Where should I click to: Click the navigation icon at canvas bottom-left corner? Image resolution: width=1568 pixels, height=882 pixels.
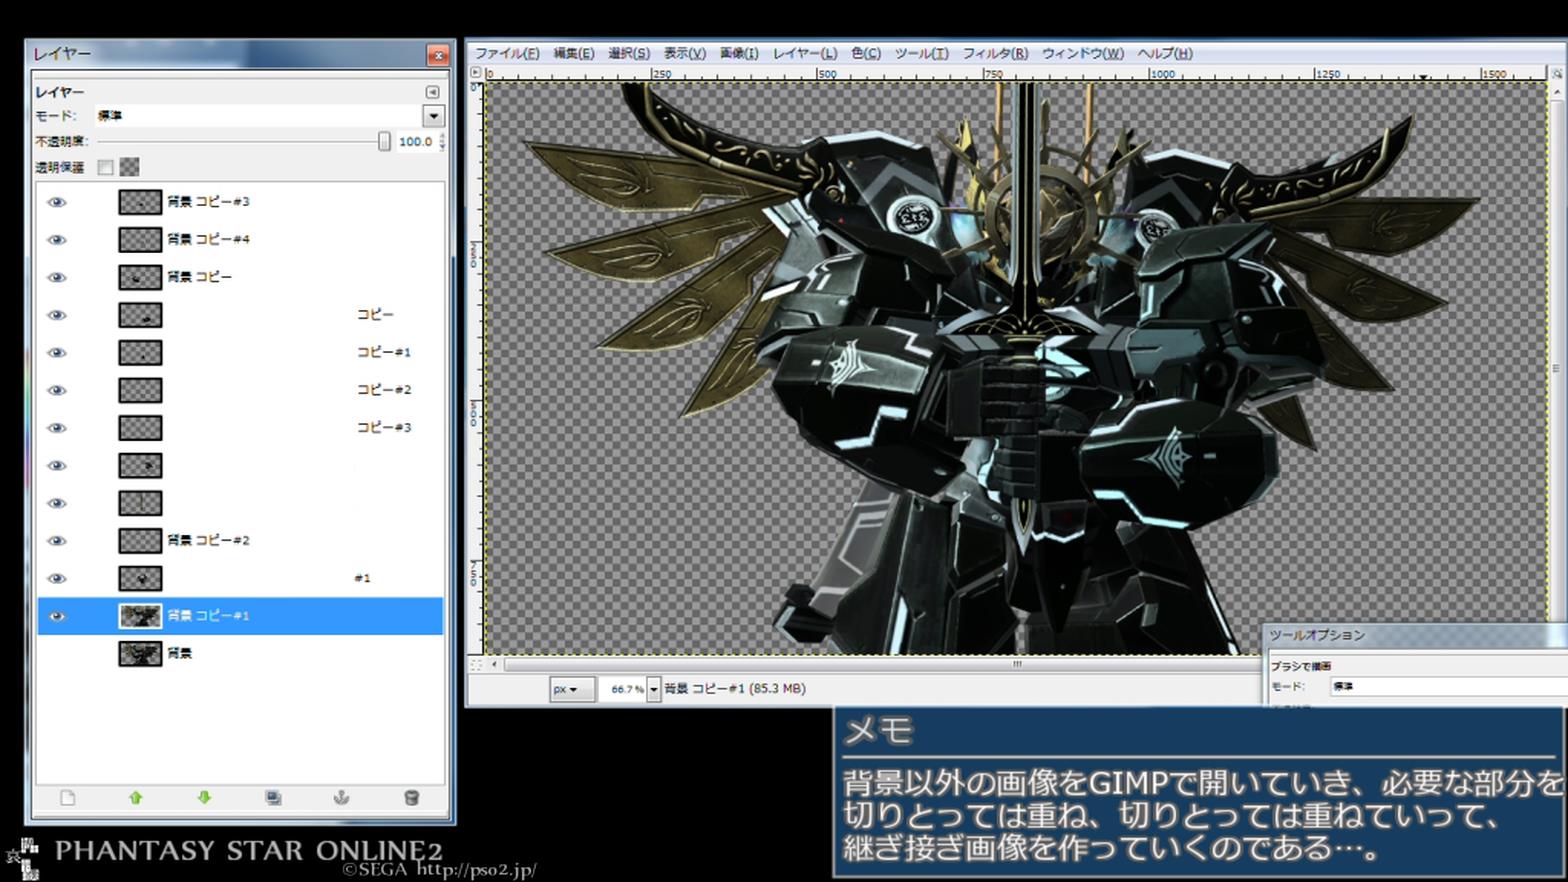click(476, 664)
